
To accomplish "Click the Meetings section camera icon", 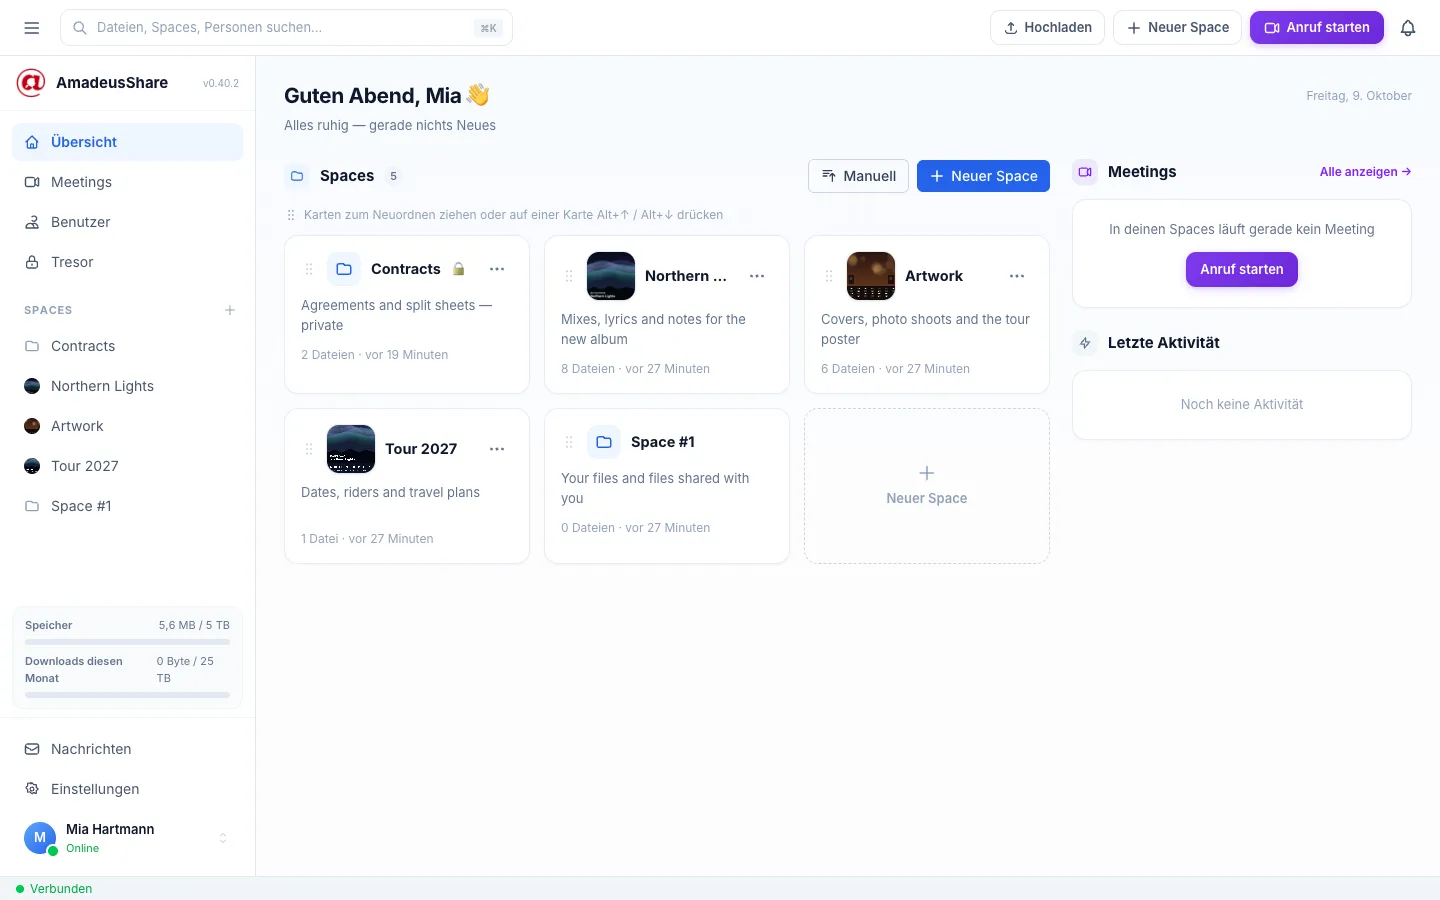I will (1085, 172).
